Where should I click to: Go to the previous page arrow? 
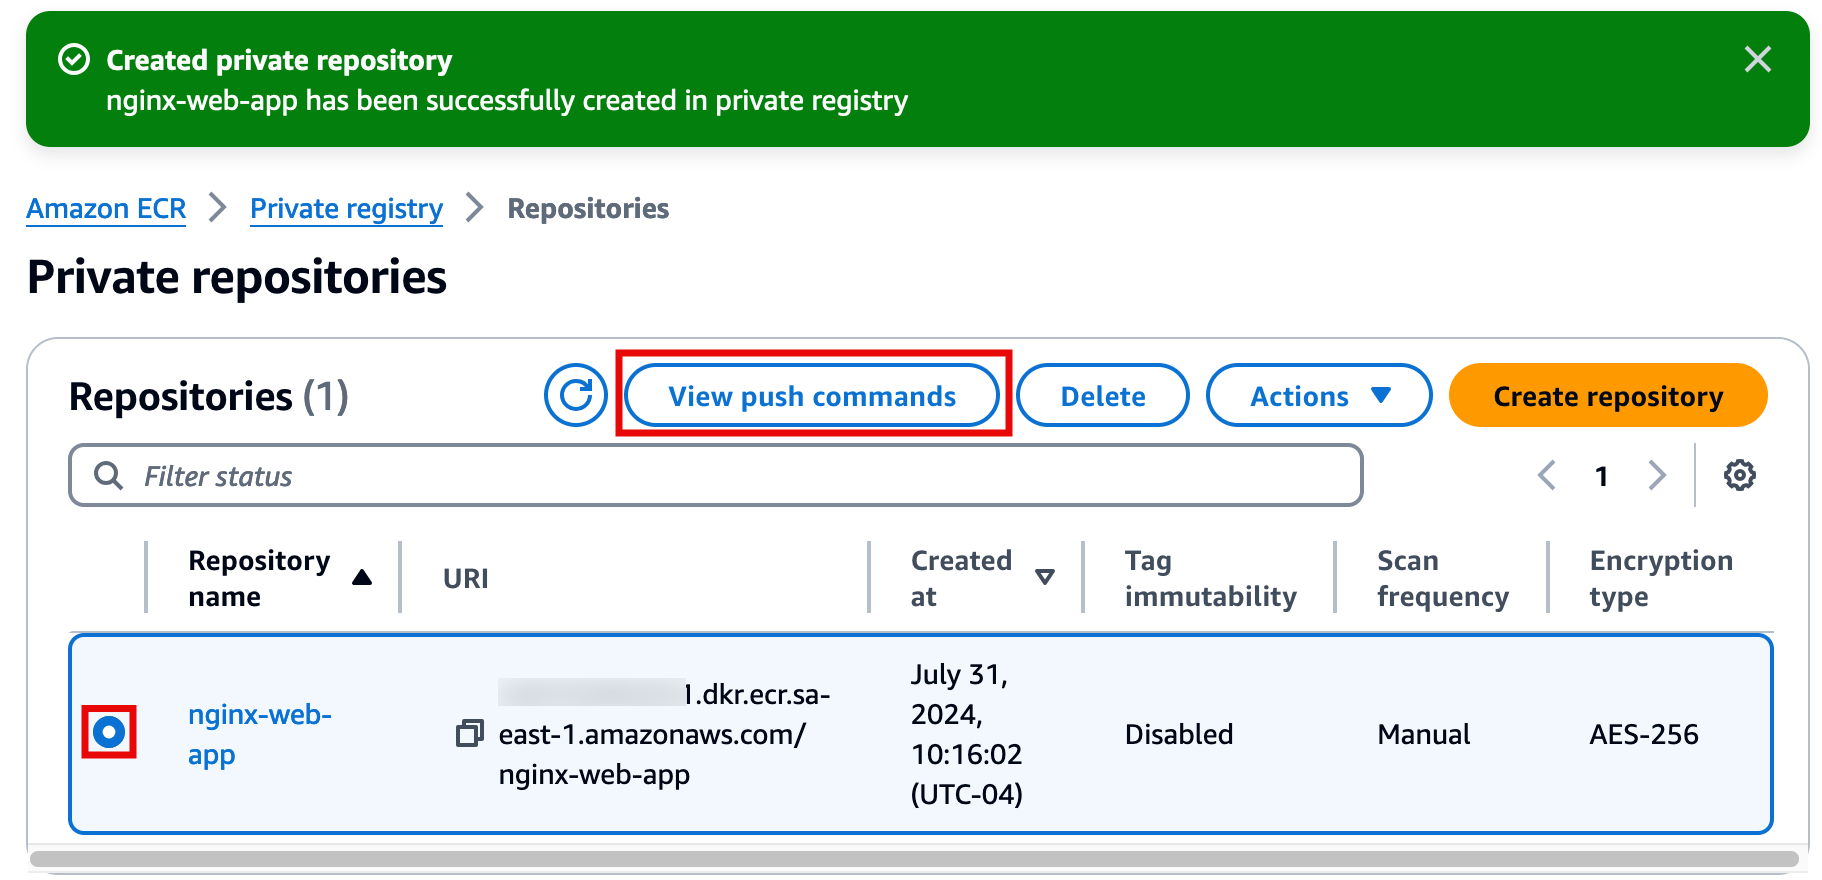[x=1547, y=475]
